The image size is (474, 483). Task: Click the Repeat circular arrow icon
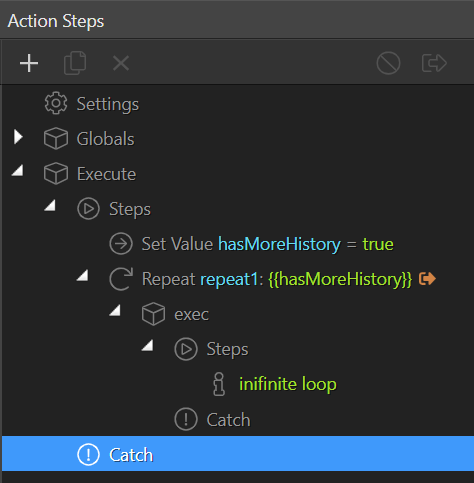[x=121, y=279]
